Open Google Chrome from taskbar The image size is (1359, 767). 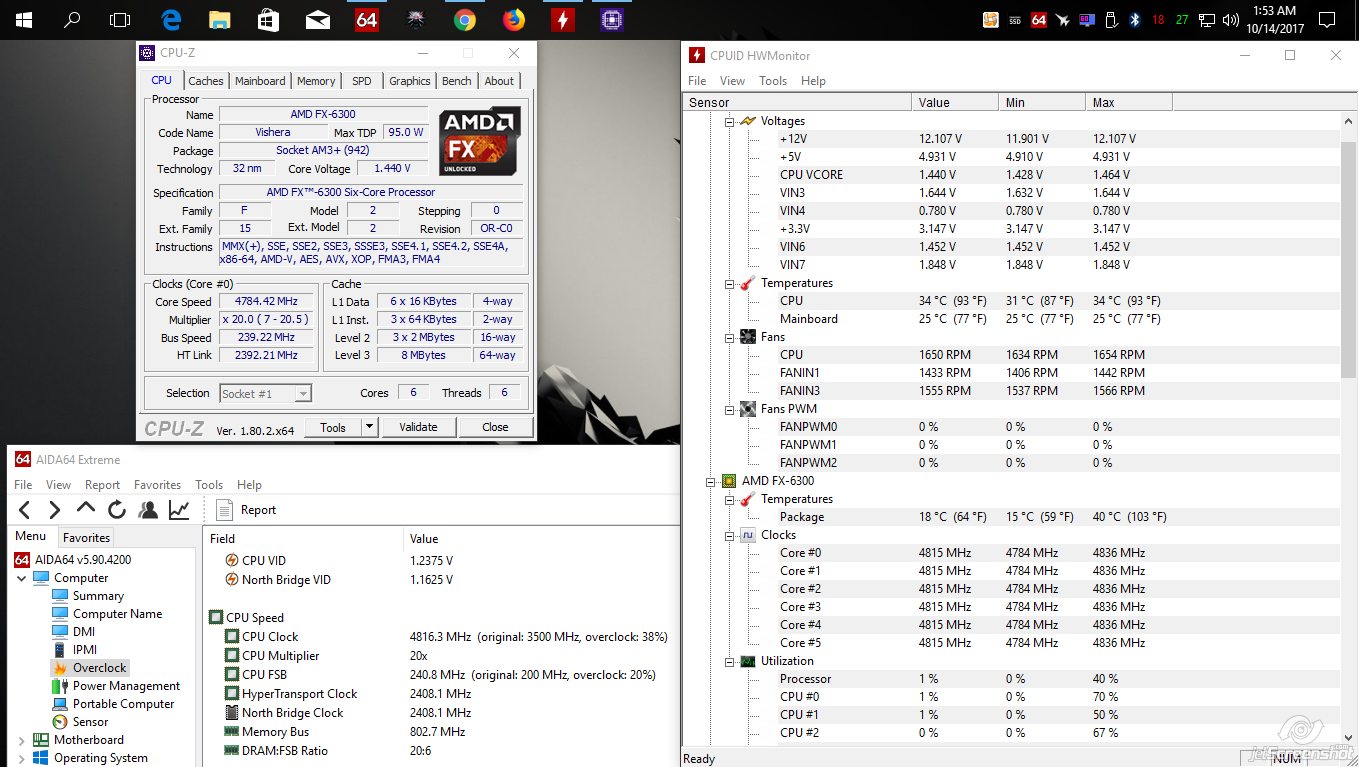point(464,20)
